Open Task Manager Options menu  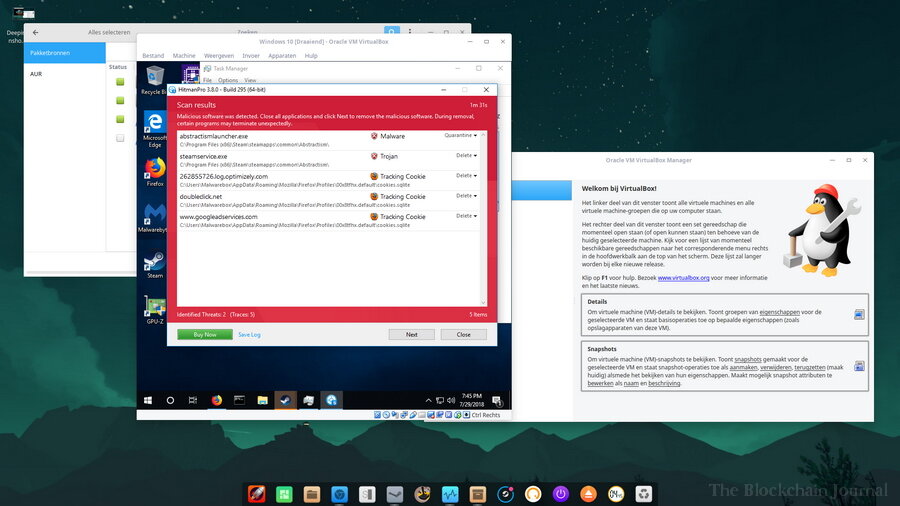click(x=227, y=80)
